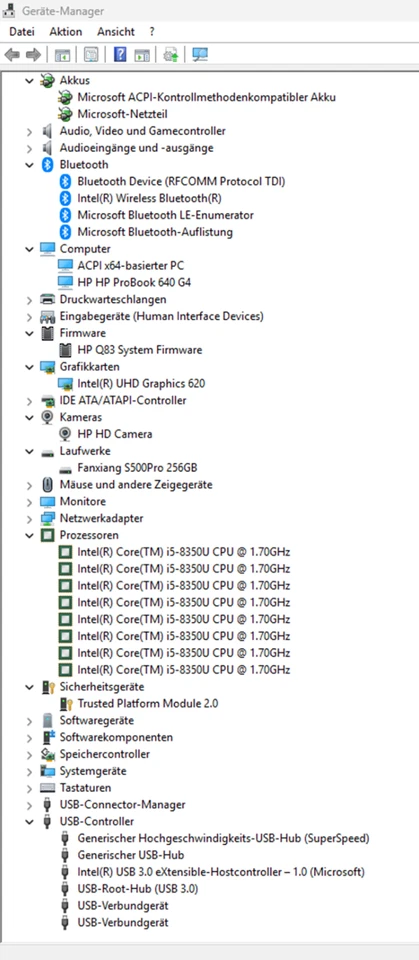Expand the Systemgeräte category

29,771
